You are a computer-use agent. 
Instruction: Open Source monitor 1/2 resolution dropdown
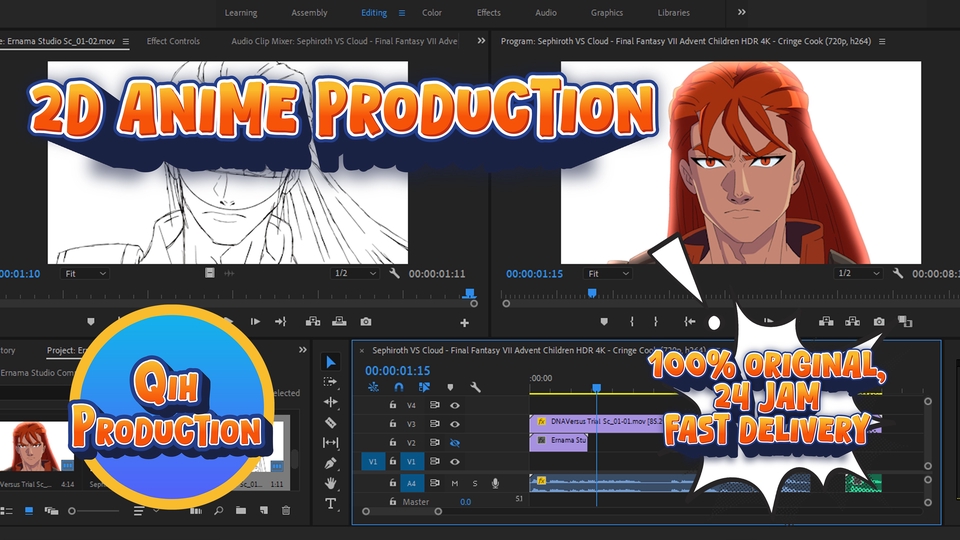click(x=354, y=273)
